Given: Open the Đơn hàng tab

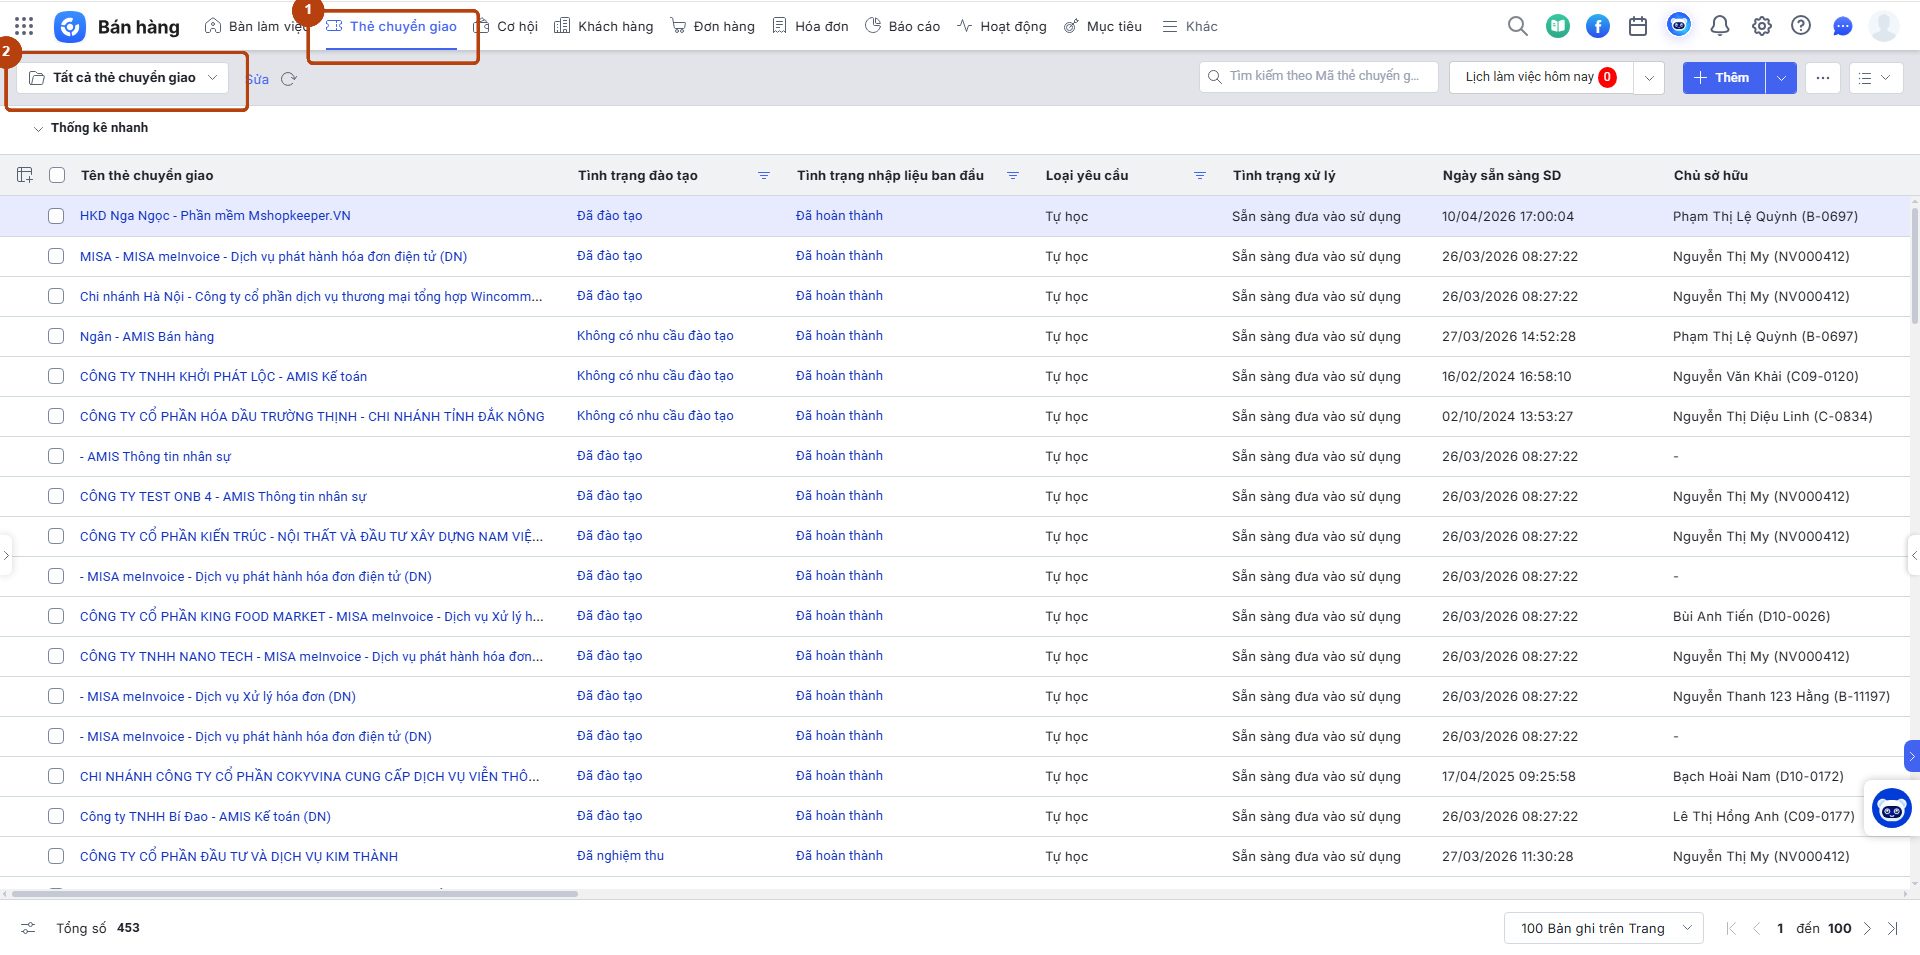Looking at the screenshot, I should pyautogui.click(x=712, y=26).
